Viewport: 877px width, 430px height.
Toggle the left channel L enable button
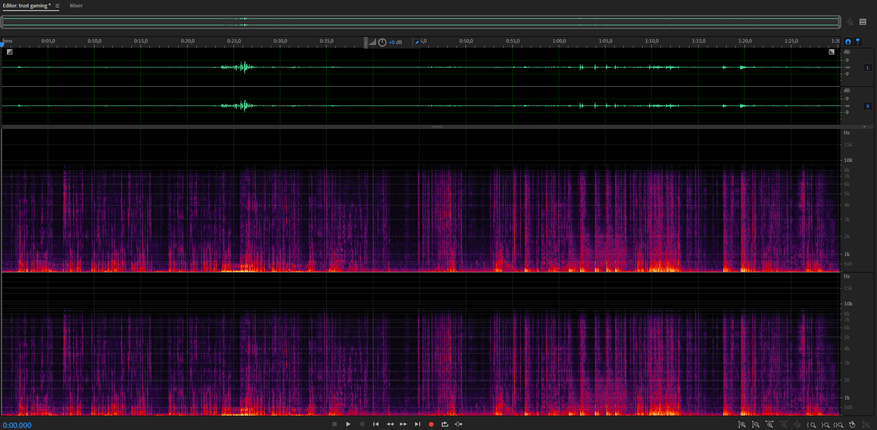click(867, 68)
